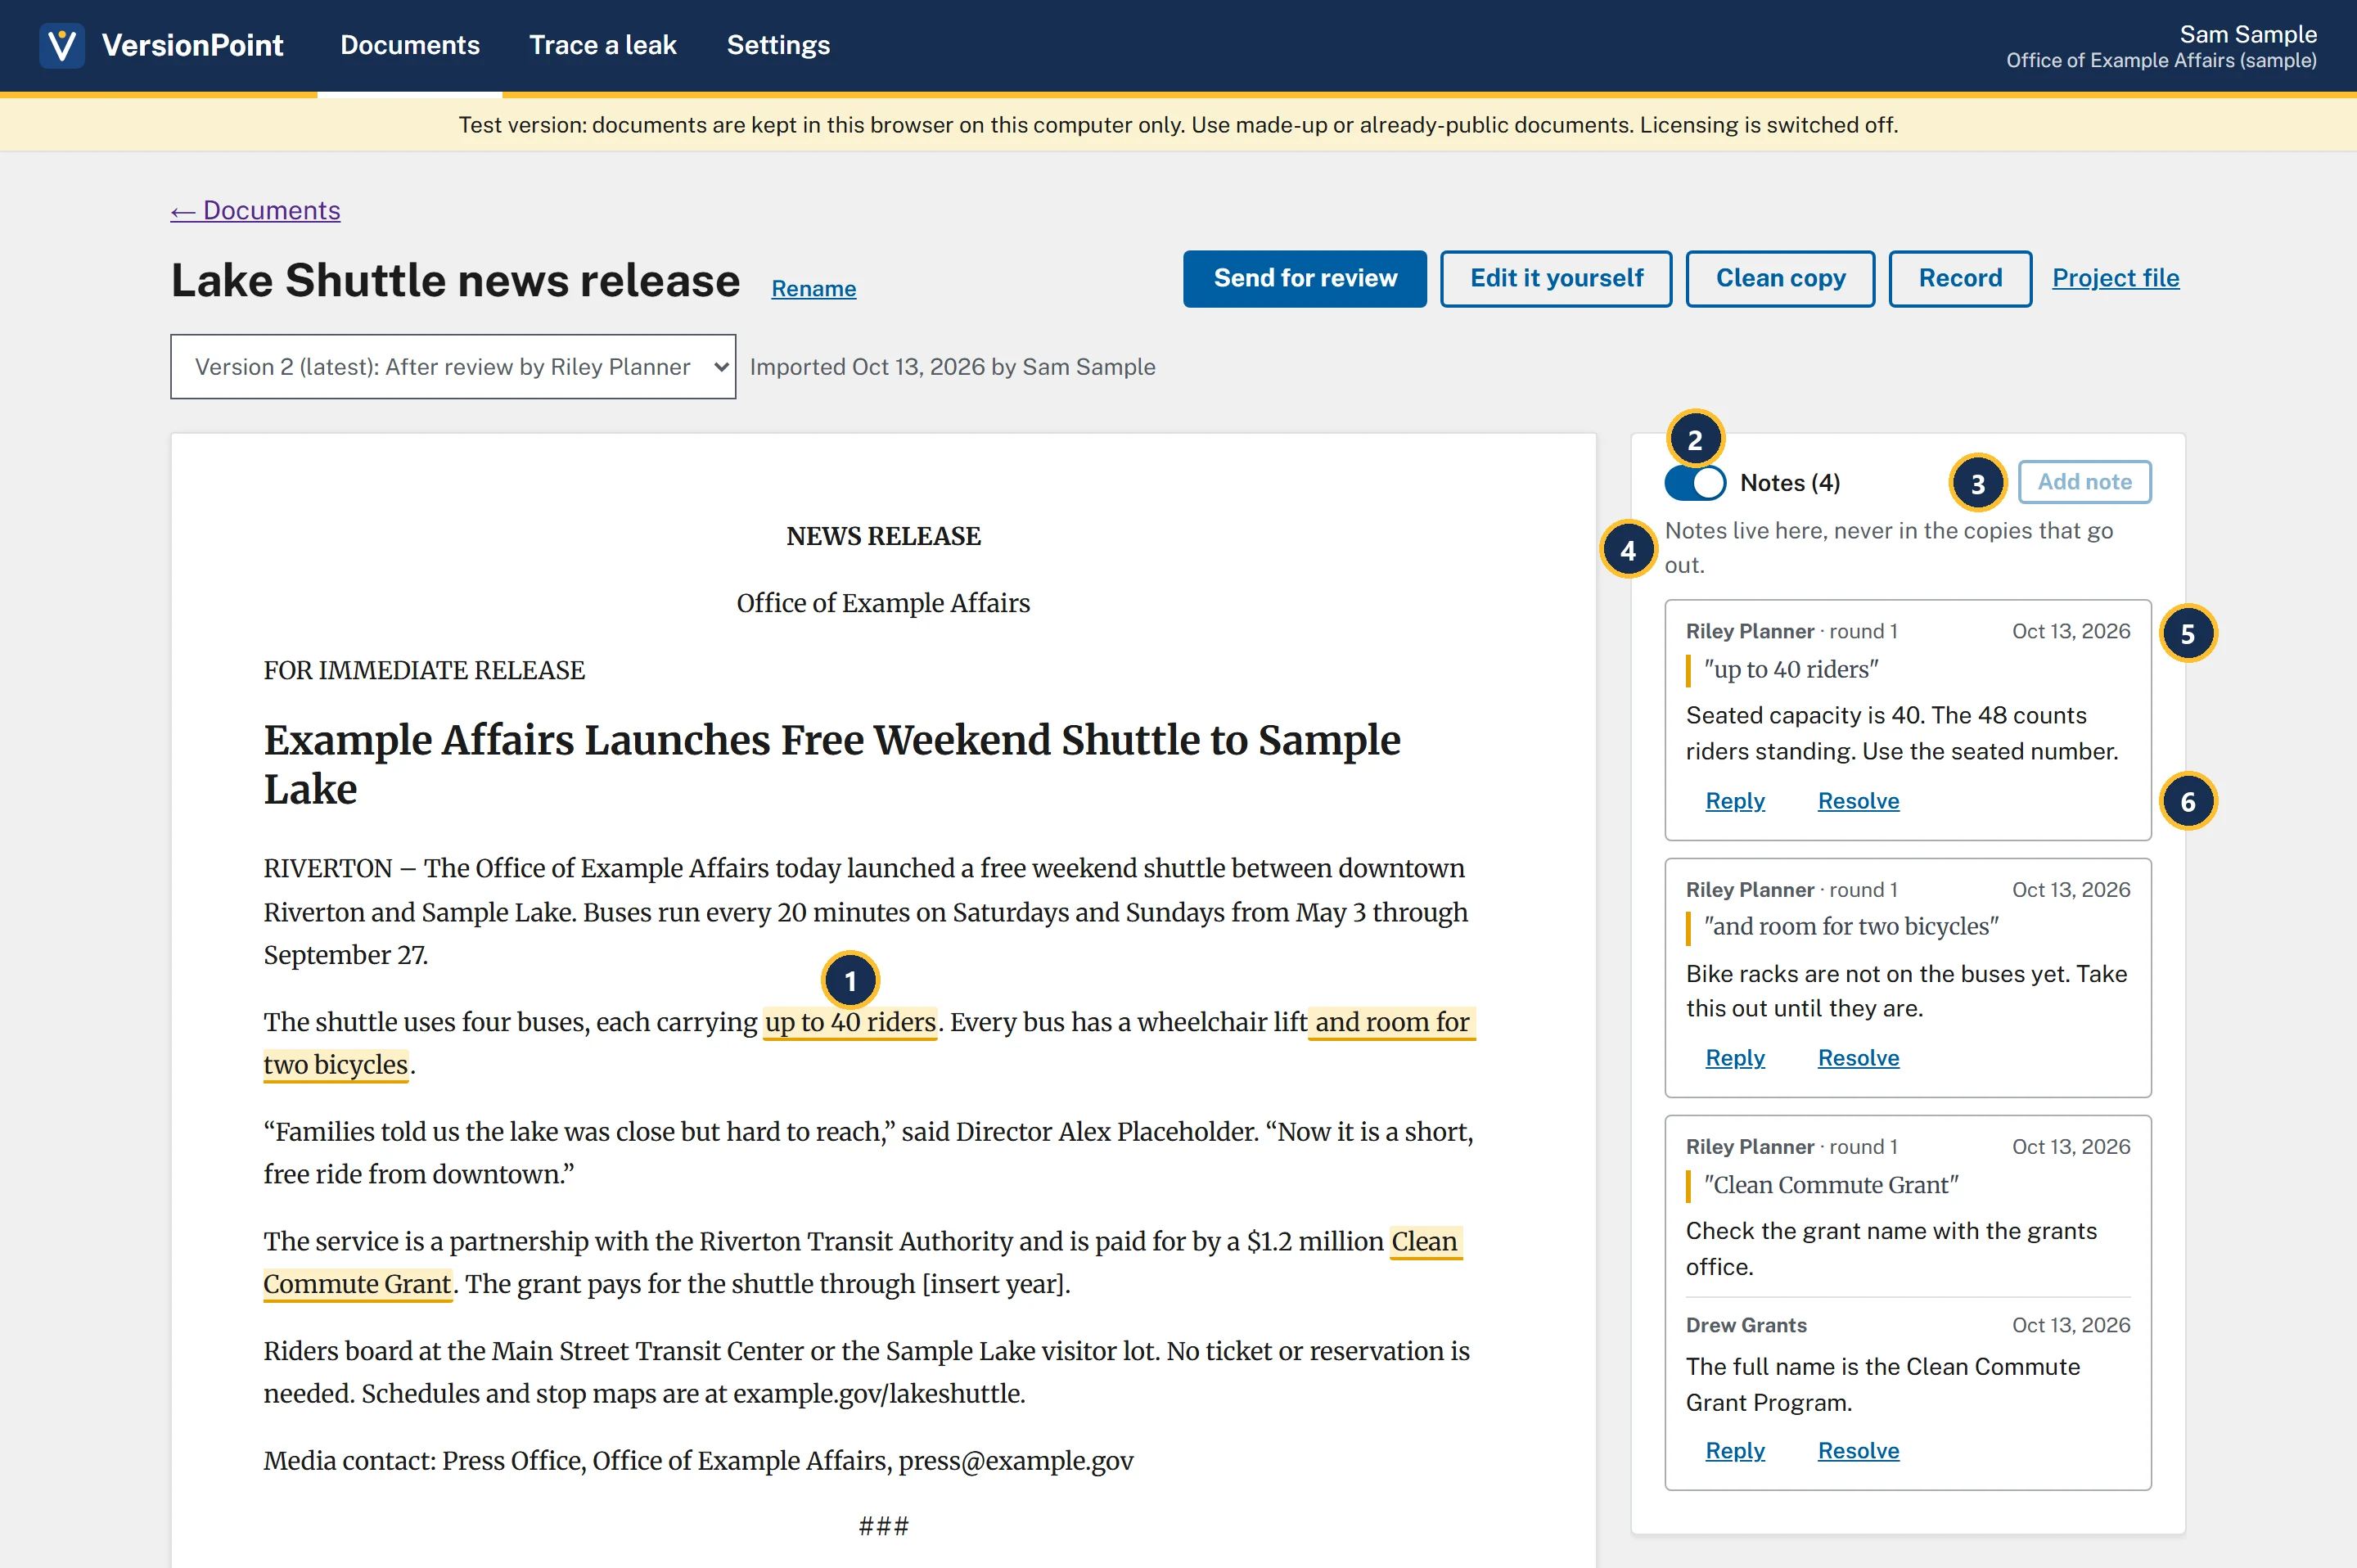Open the Documents nav tab
The width and height of the screenshot is (2357, 1568).
click(409, 45)
